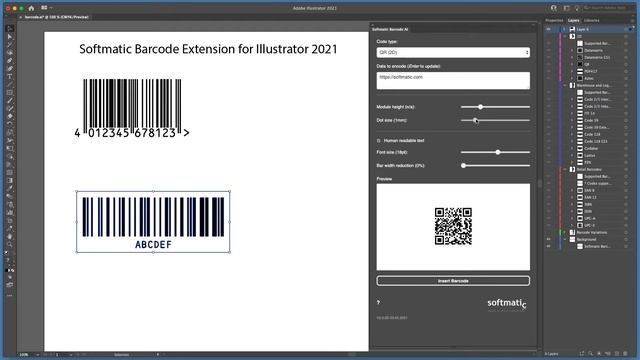Select the Scale tool
The width and height of the screenshot is (640, 360).
[10, 132]
